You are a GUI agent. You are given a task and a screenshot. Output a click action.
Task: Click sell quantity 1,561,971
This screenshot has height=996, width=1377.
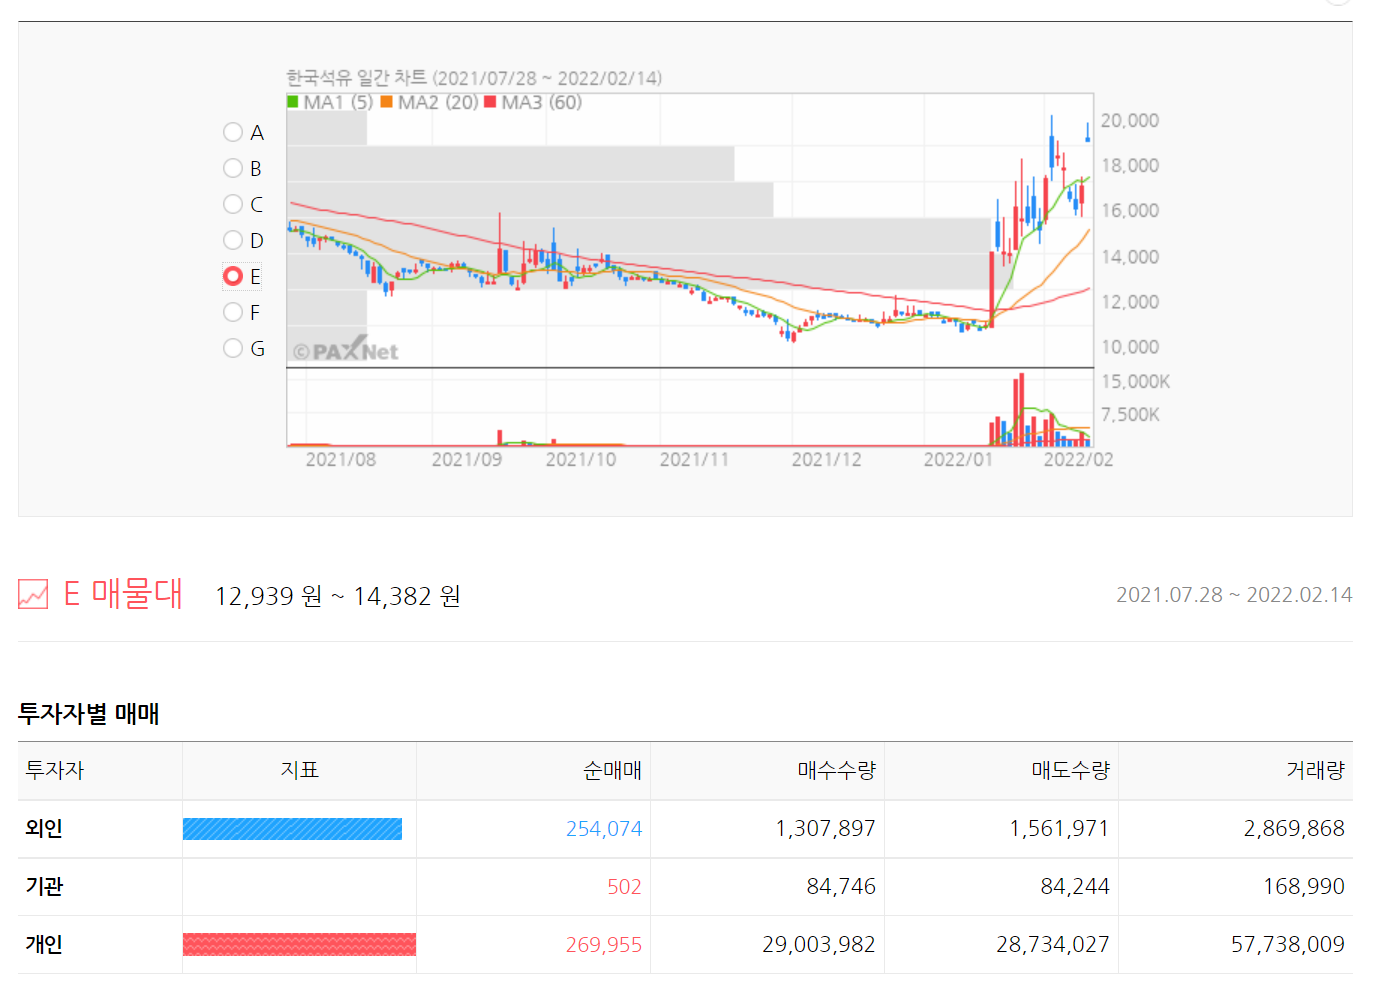click(x=1059, y=829)
